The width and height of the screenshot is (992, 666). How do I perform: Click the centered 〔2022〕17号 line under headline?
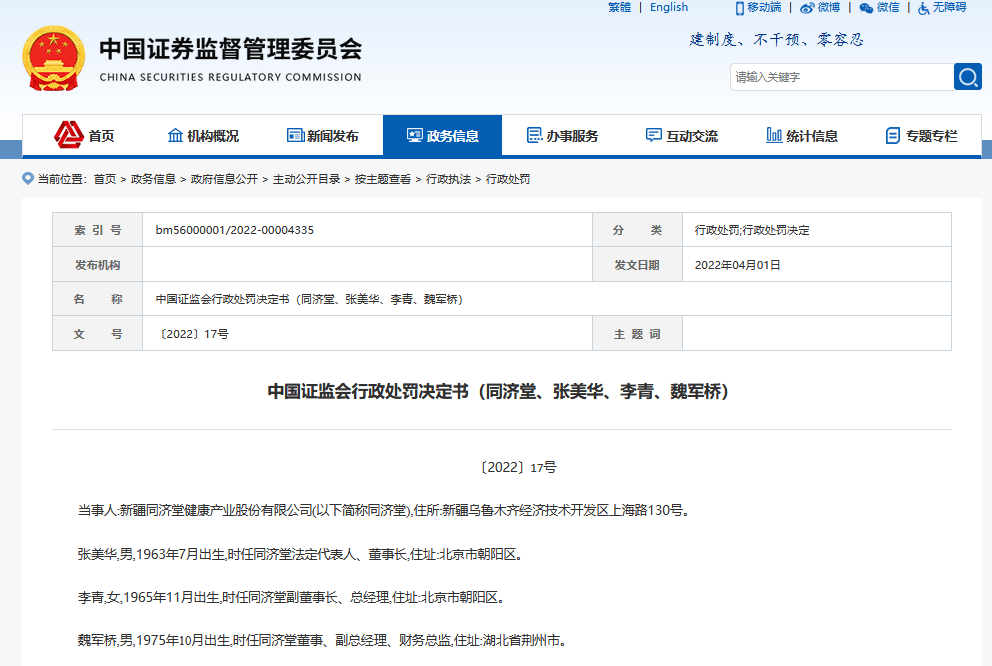click(x=518, y=467)
